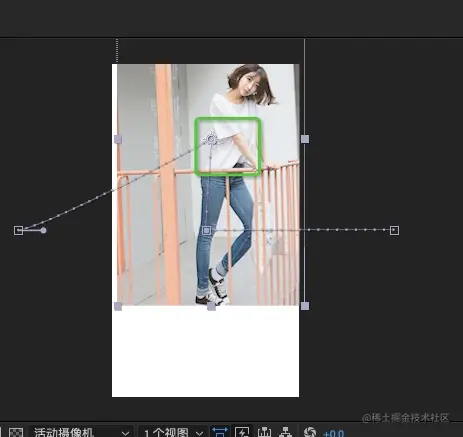
Task: Open the timeline panel icon
Action: click(264, 432)
